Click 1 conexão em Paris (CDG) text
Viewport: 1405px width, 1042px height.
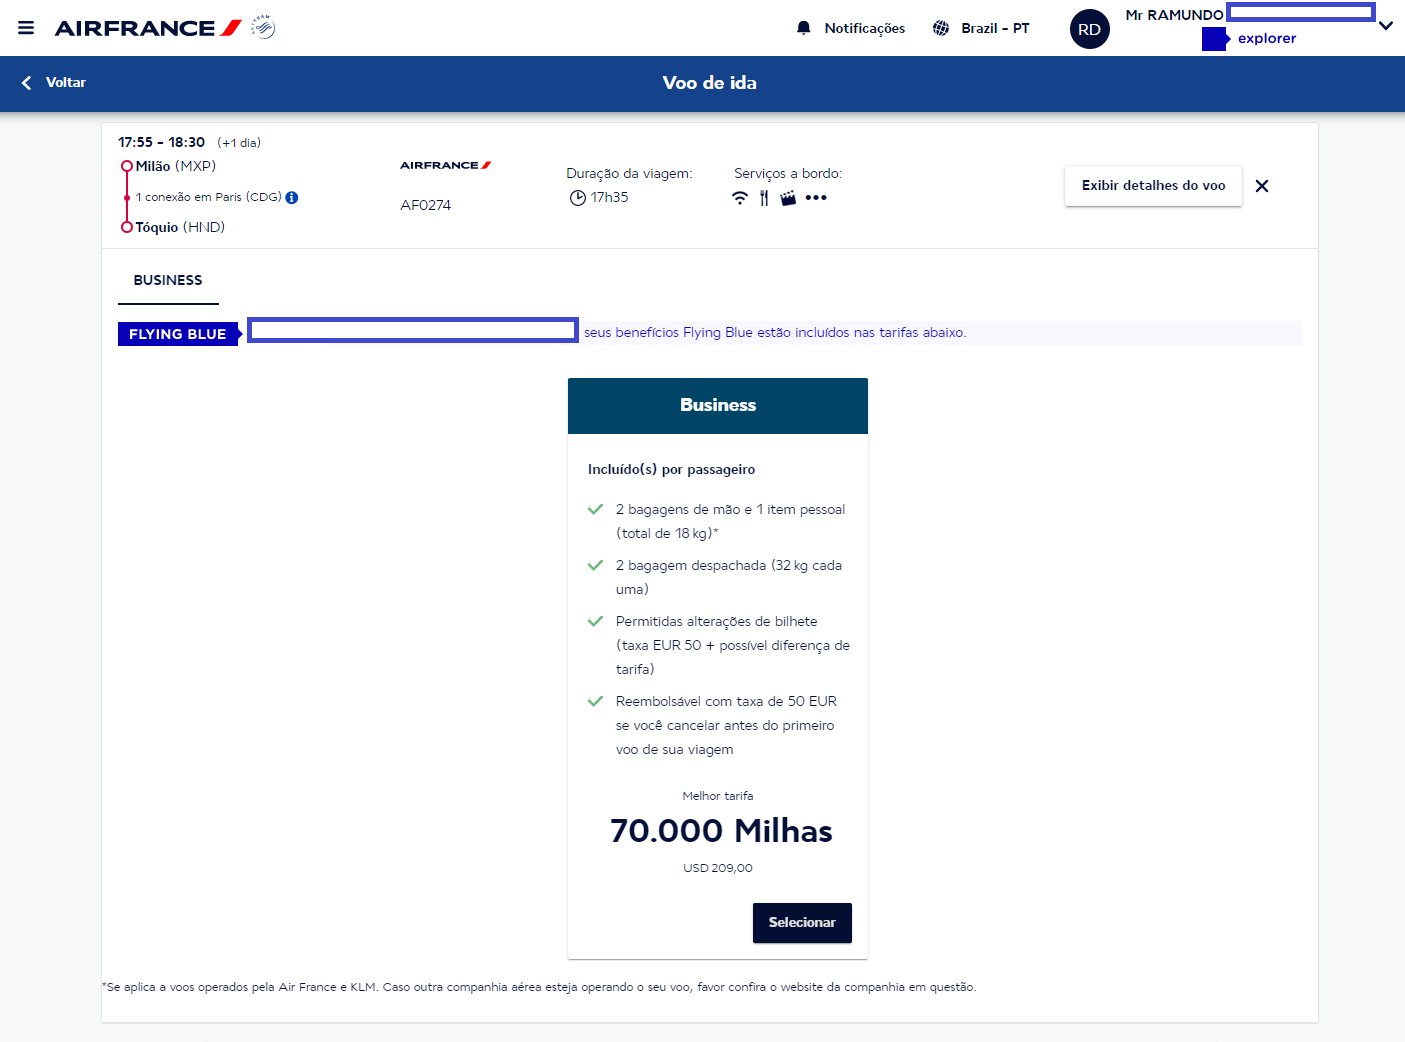[x=209, y=197]
